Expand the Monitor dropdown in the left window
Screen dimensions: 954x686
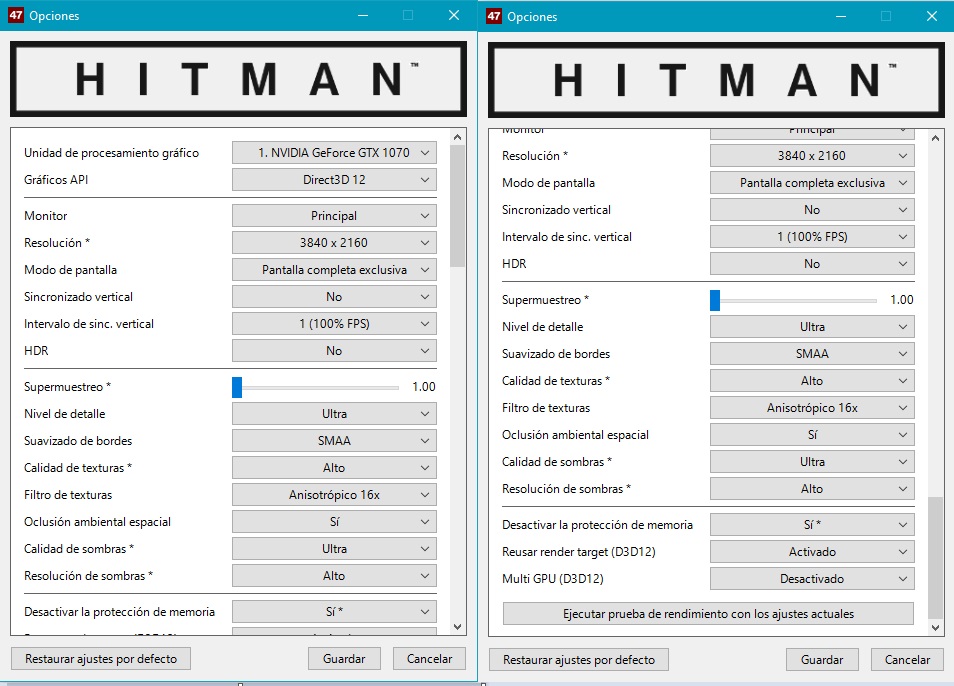[x=334, y=216]
